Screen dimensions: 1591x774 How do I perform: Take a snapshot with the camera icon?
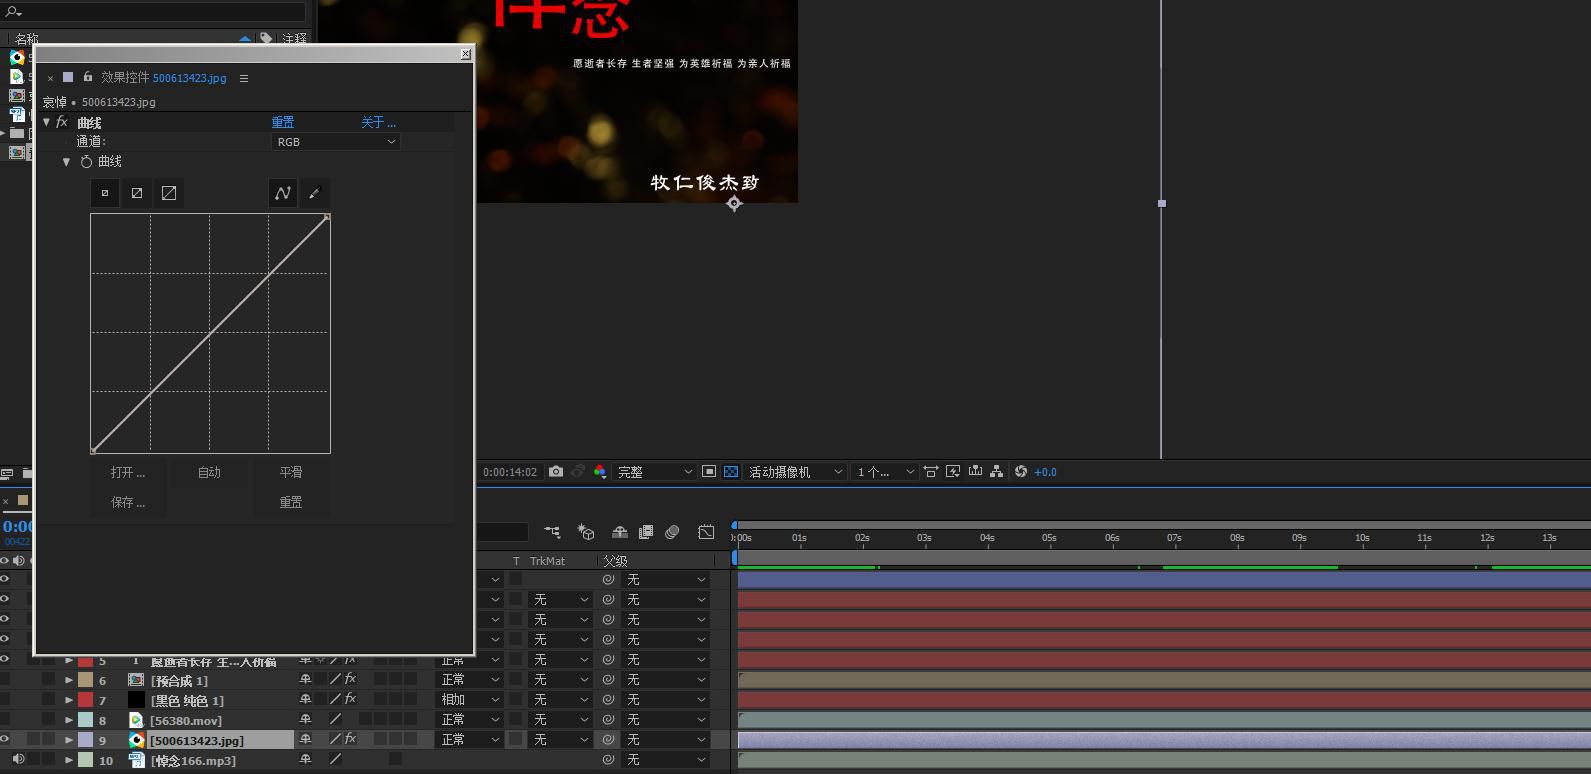556,472
